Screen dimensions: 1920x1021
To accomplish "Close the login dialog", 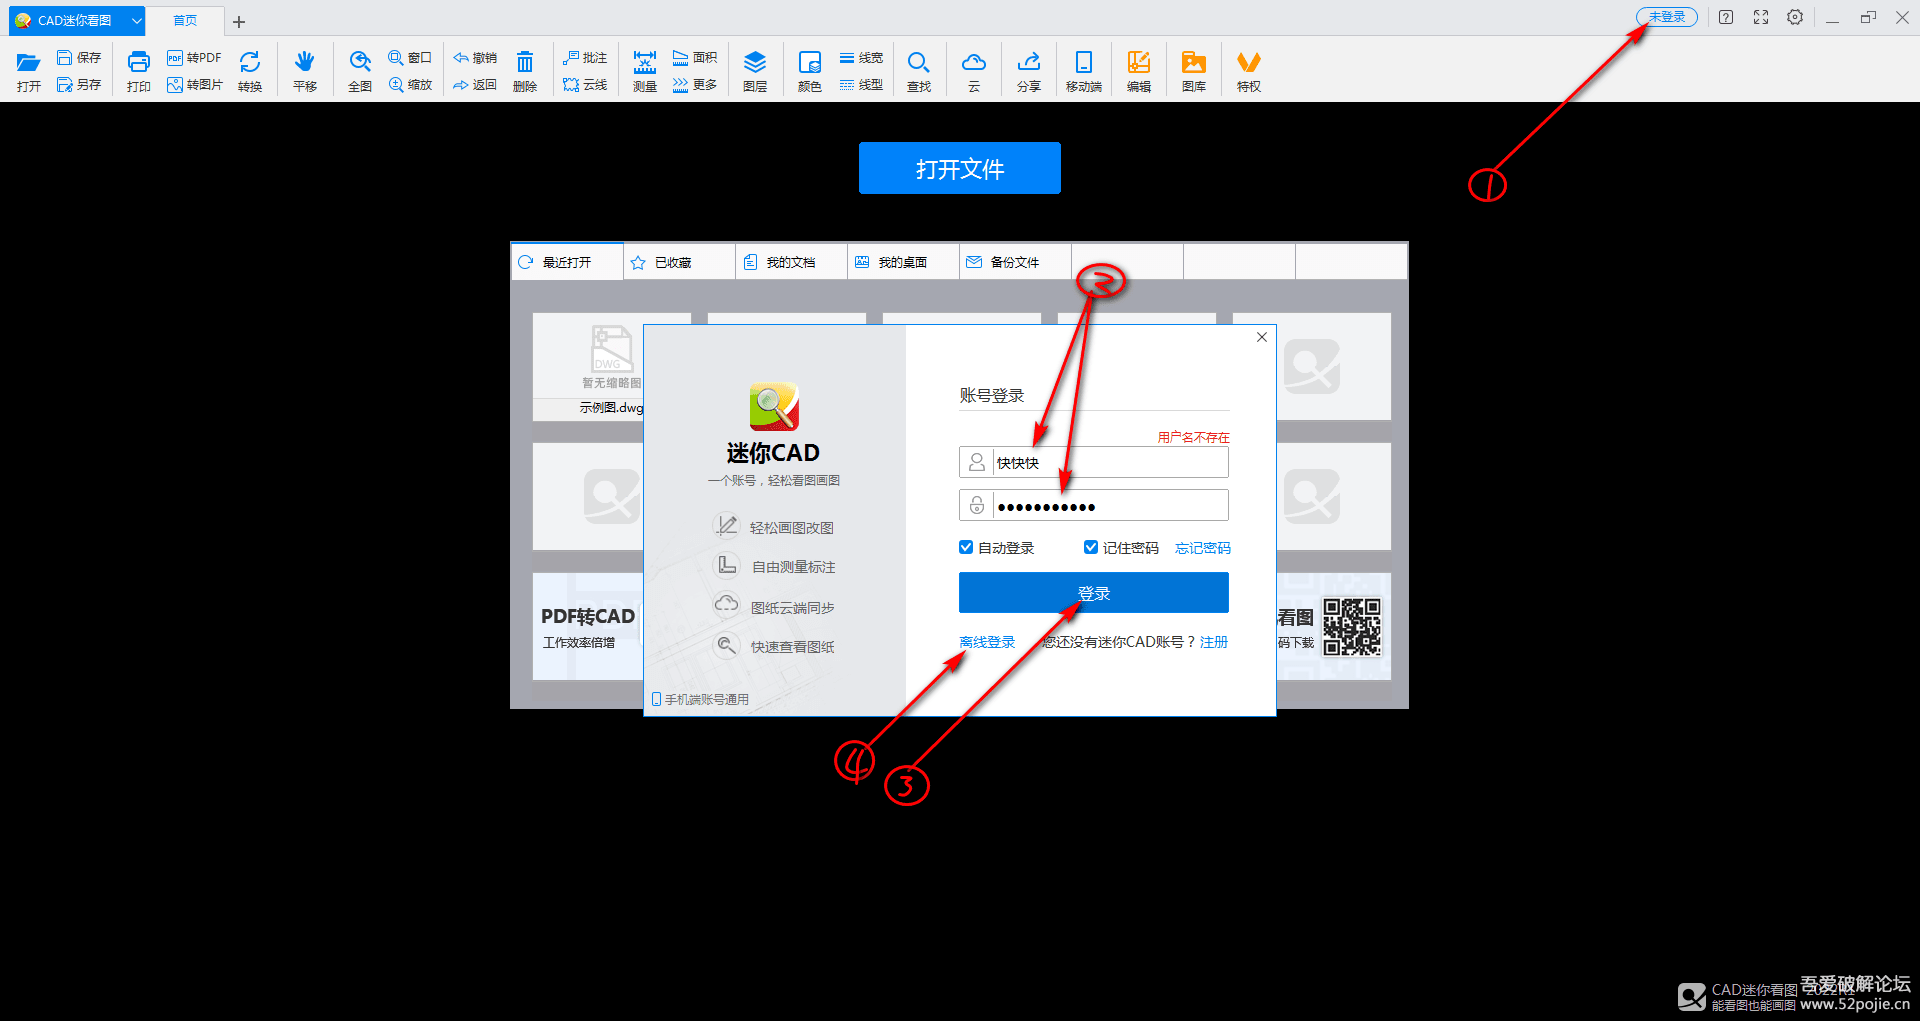I will coord(1262,337).
